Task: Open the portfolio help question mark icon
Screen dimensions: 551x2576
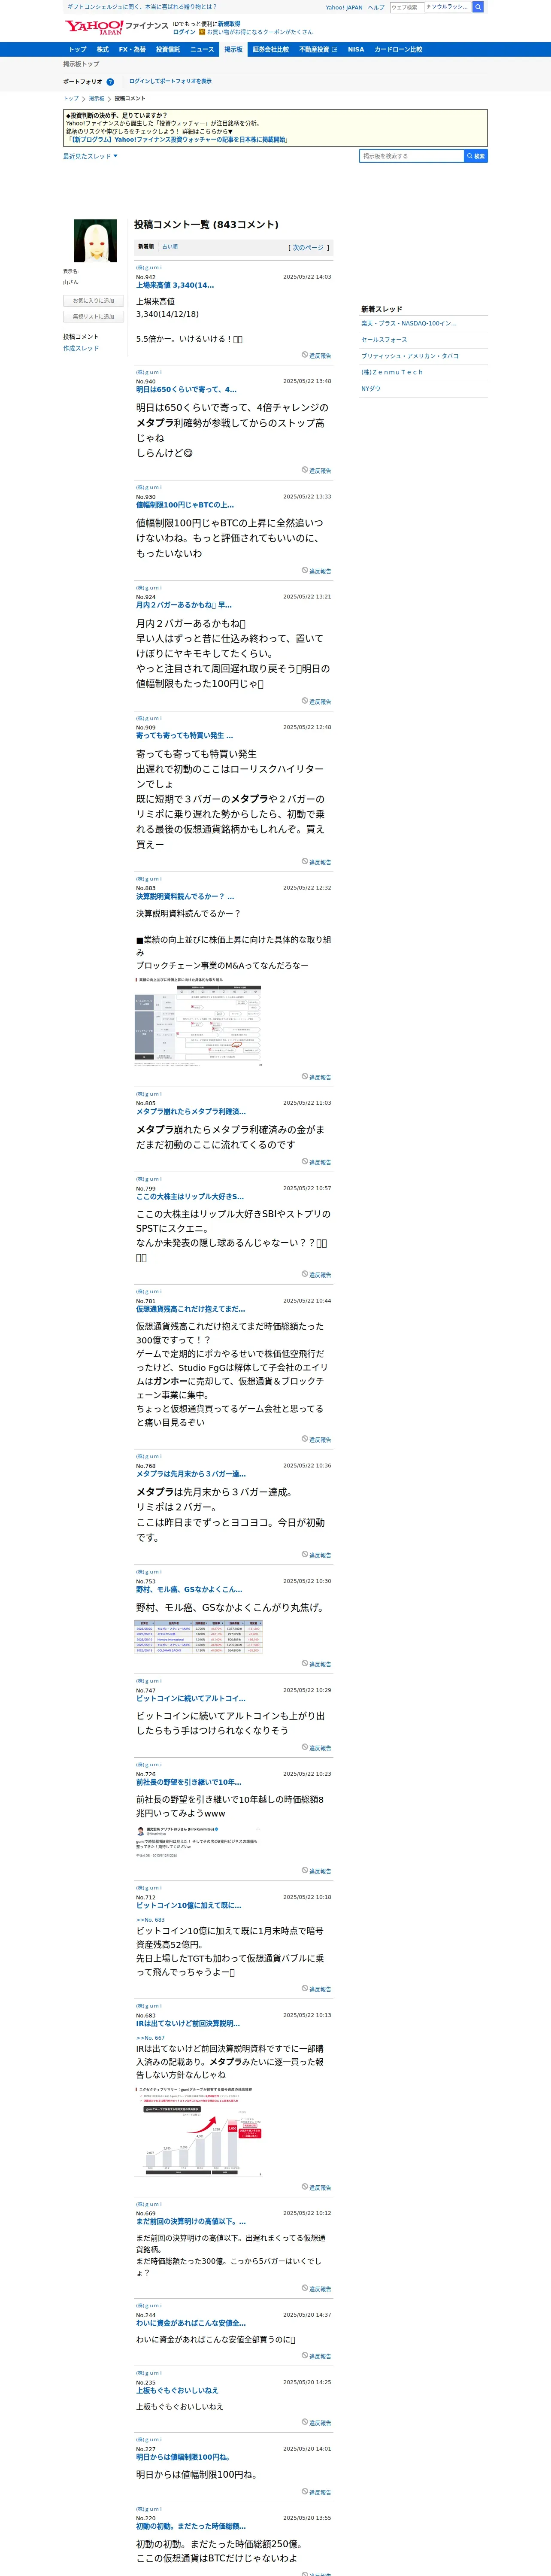Action: 110,82
